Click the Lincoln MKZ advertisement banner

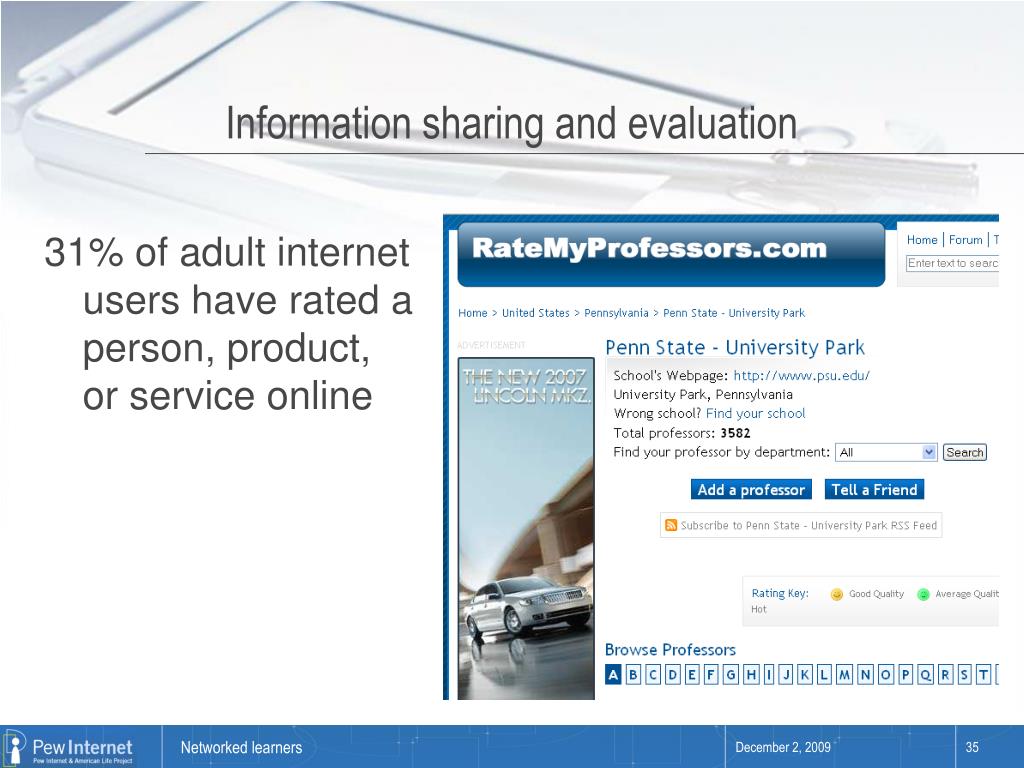(x=526, y=528)
